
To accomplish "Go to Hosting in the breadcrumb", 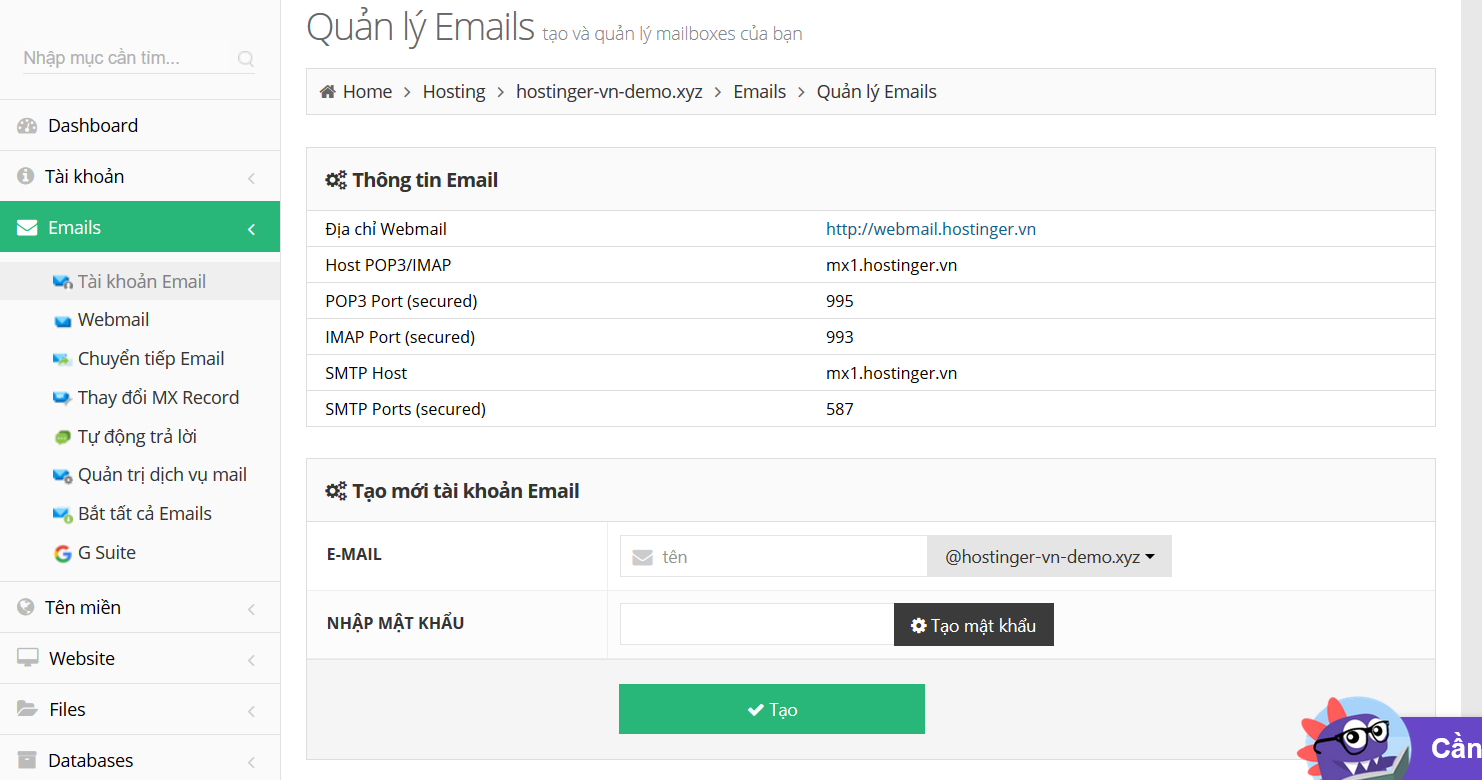I will coord(454,92).
